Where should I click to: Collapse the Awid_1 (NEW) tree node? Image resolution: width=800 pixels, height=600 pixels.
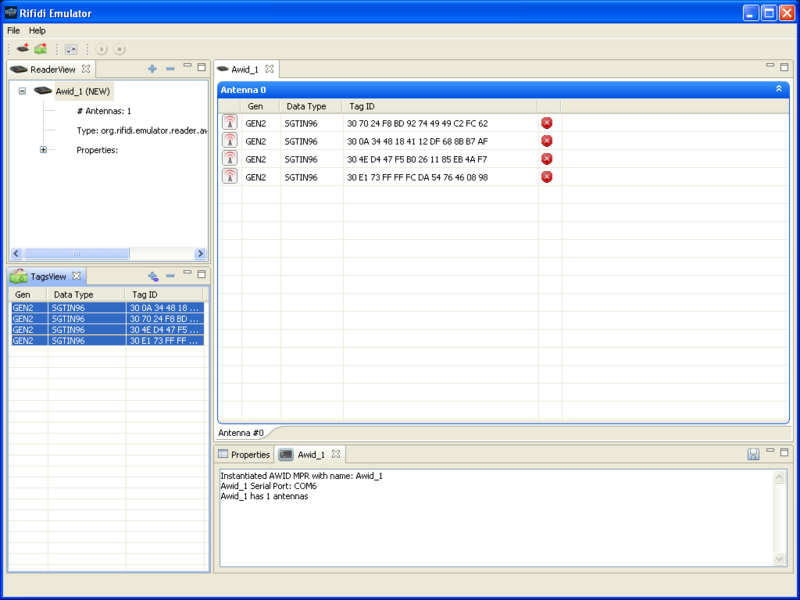(x=22, y=91)
